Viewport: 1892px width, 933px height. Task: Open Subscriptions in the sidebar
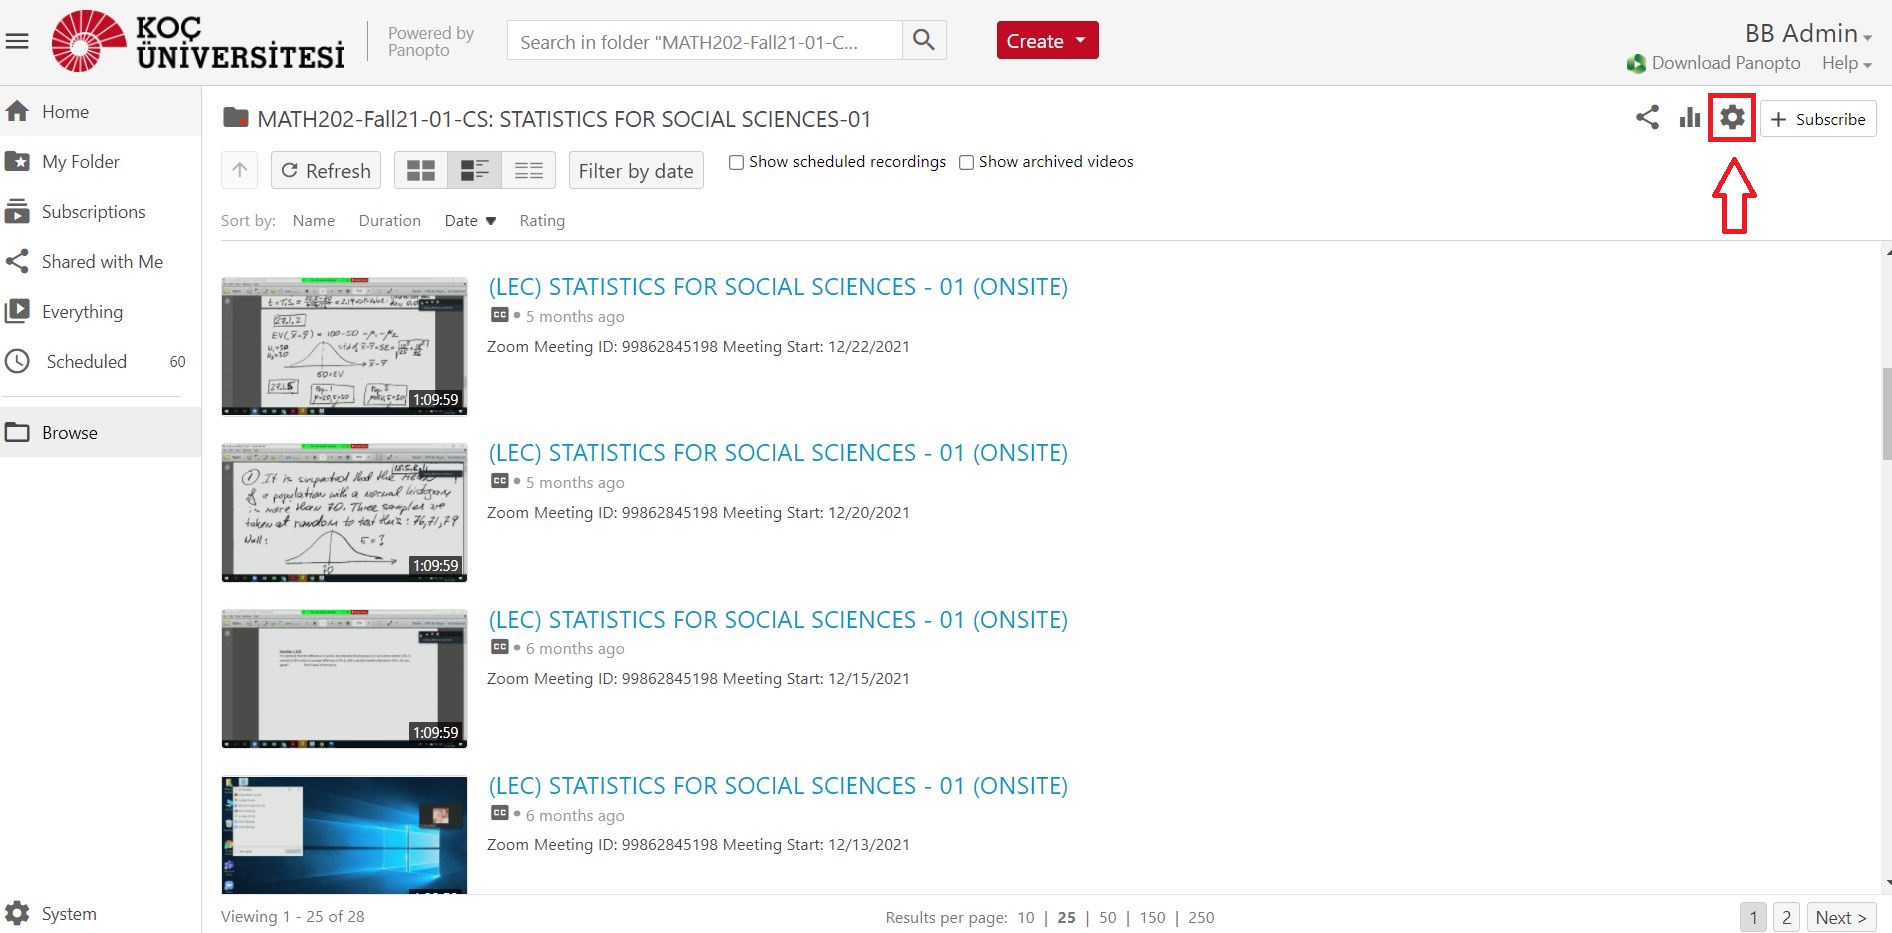pos(93,212)
